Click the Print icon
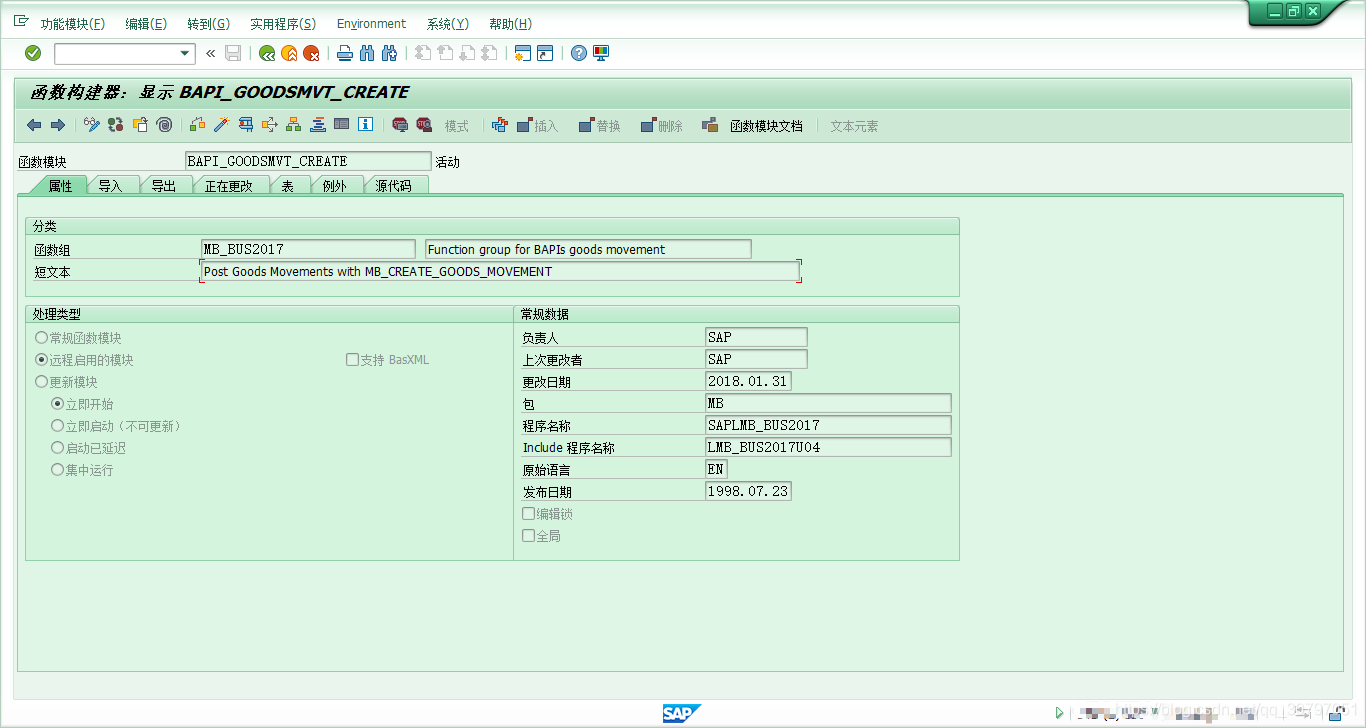 pyautogui.click(x=345, y=53)
